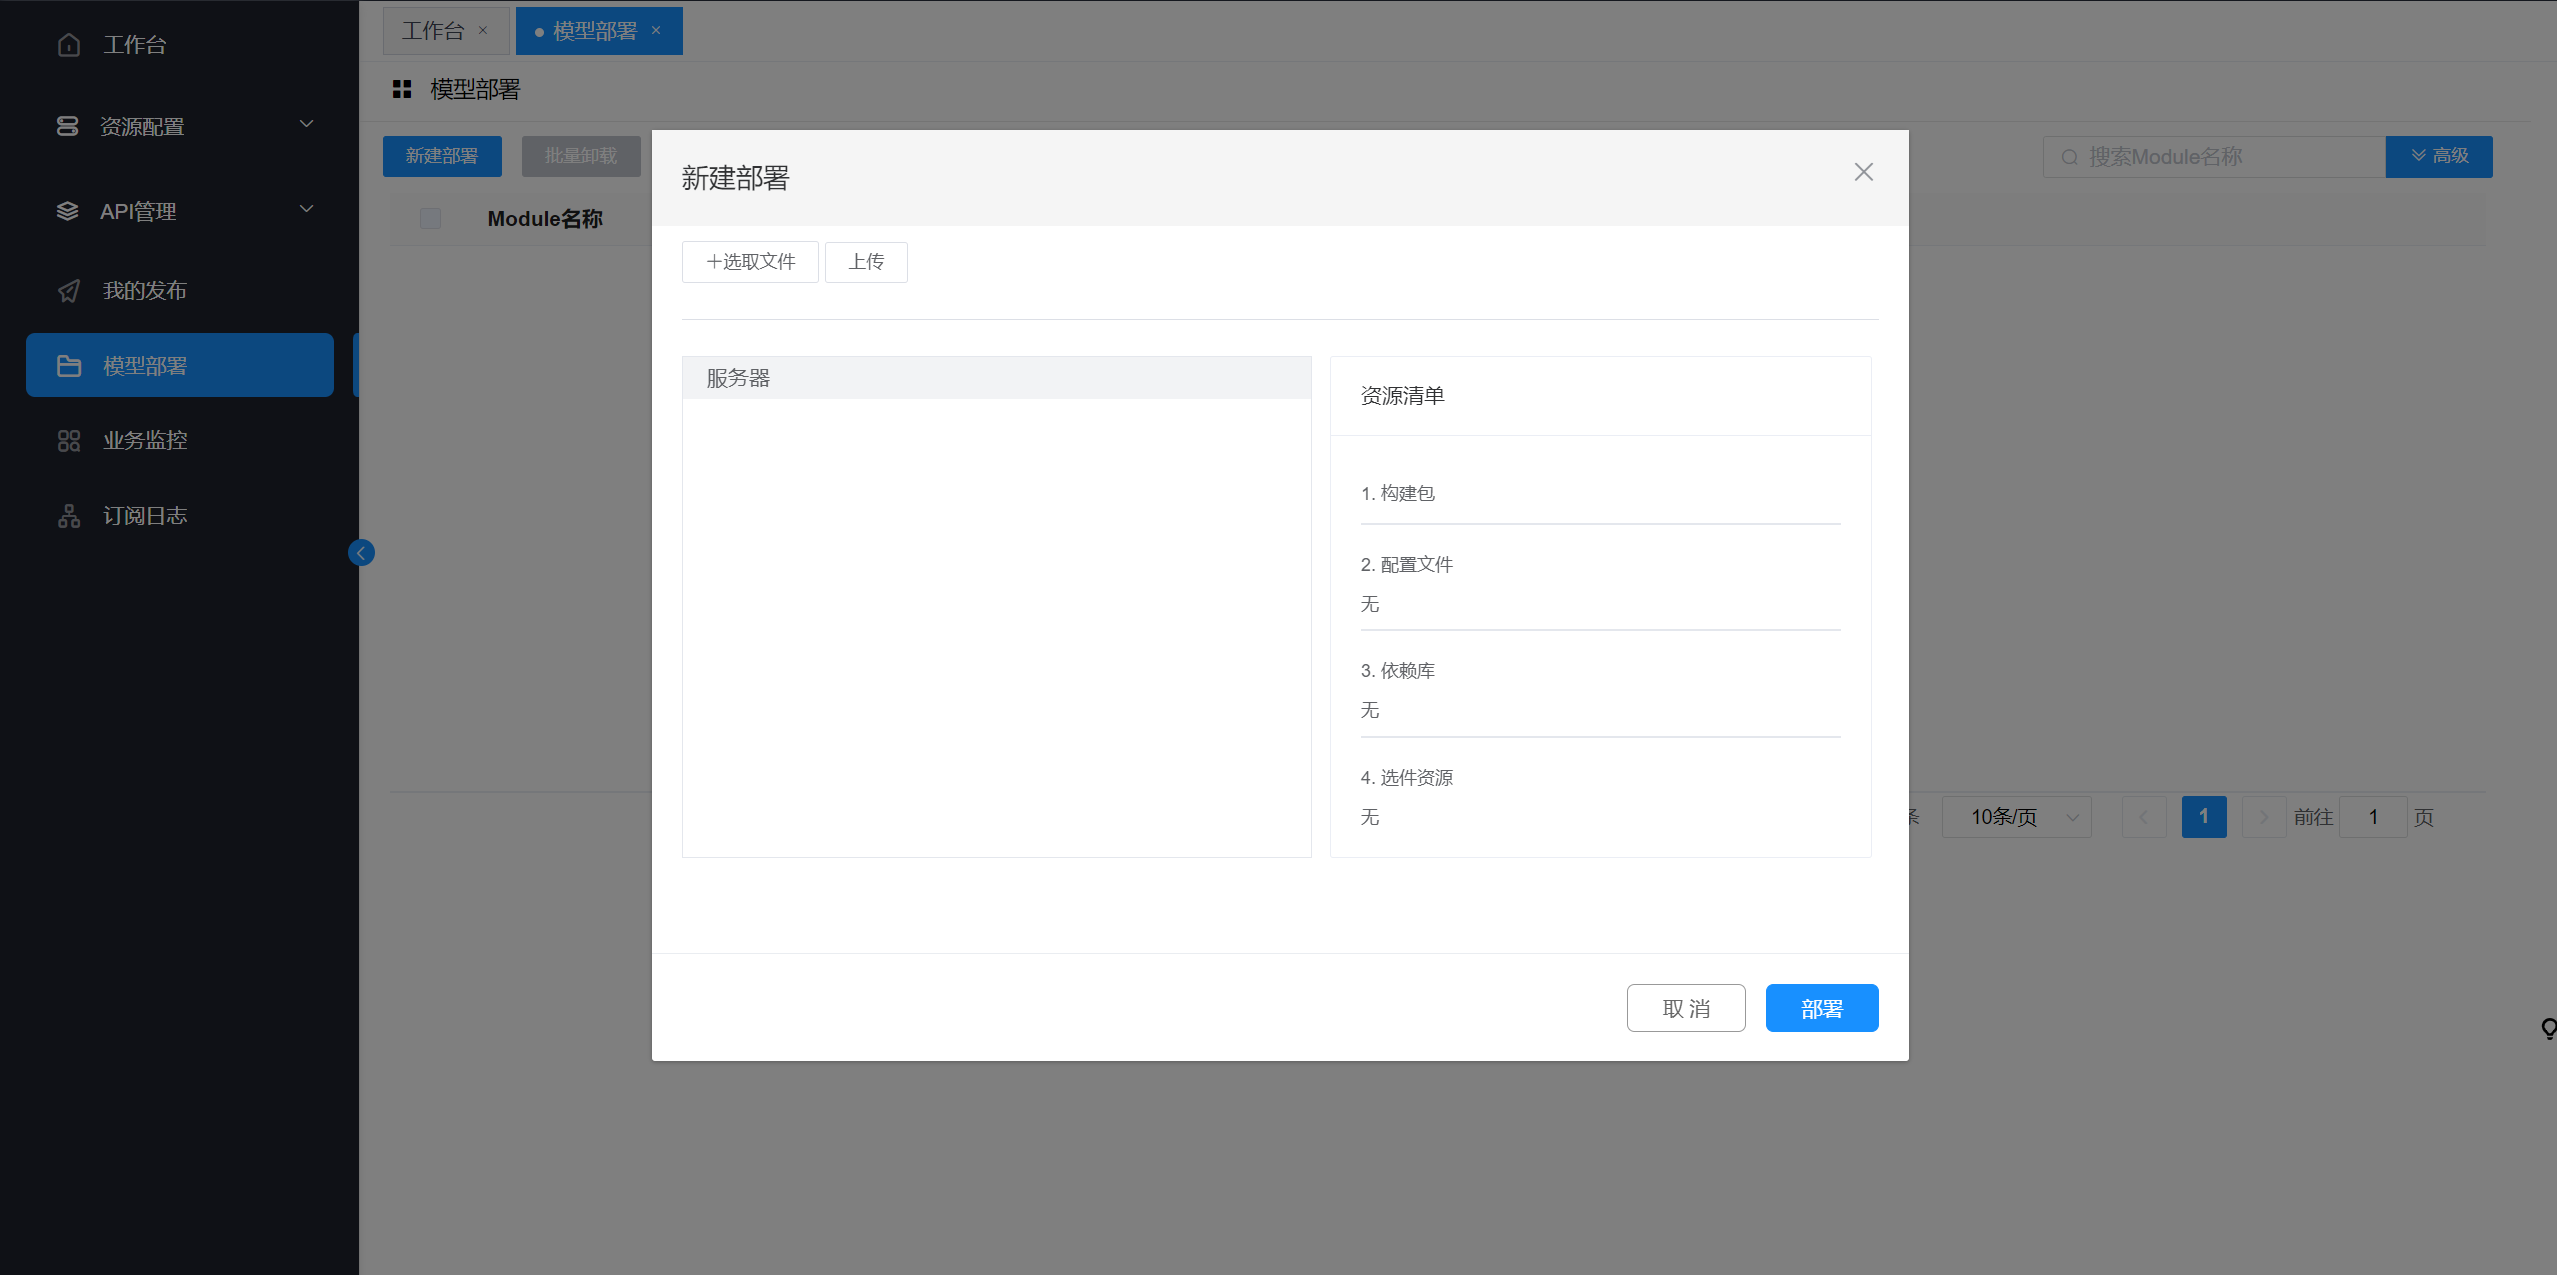Expand the 资源配置 submenu chevron

point(307,124)
